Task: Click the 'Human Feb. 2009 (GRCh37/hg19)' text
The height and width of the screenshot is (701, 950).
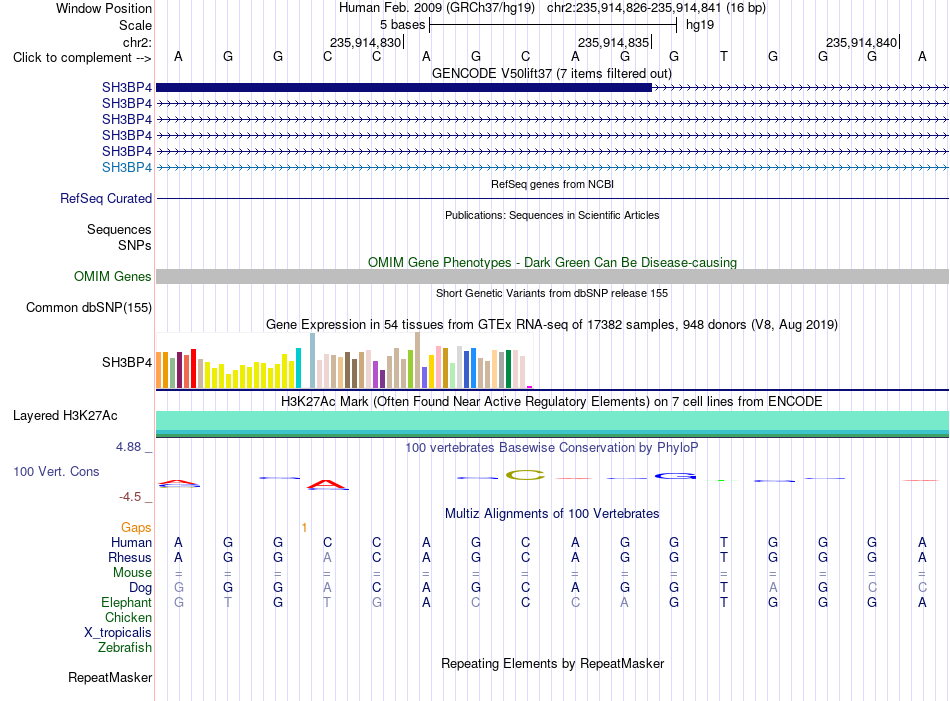Action: pyautogui.click(x=436, y=8)
